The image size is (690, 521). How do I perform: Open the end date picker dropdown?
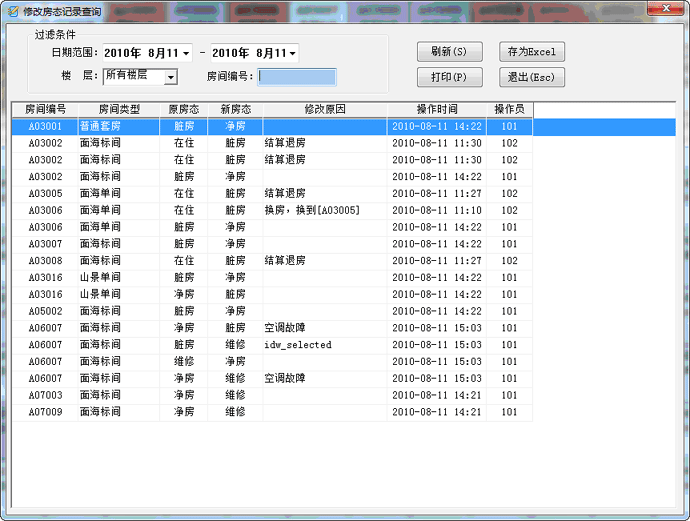pyautogui.click(x=292, y=53)
